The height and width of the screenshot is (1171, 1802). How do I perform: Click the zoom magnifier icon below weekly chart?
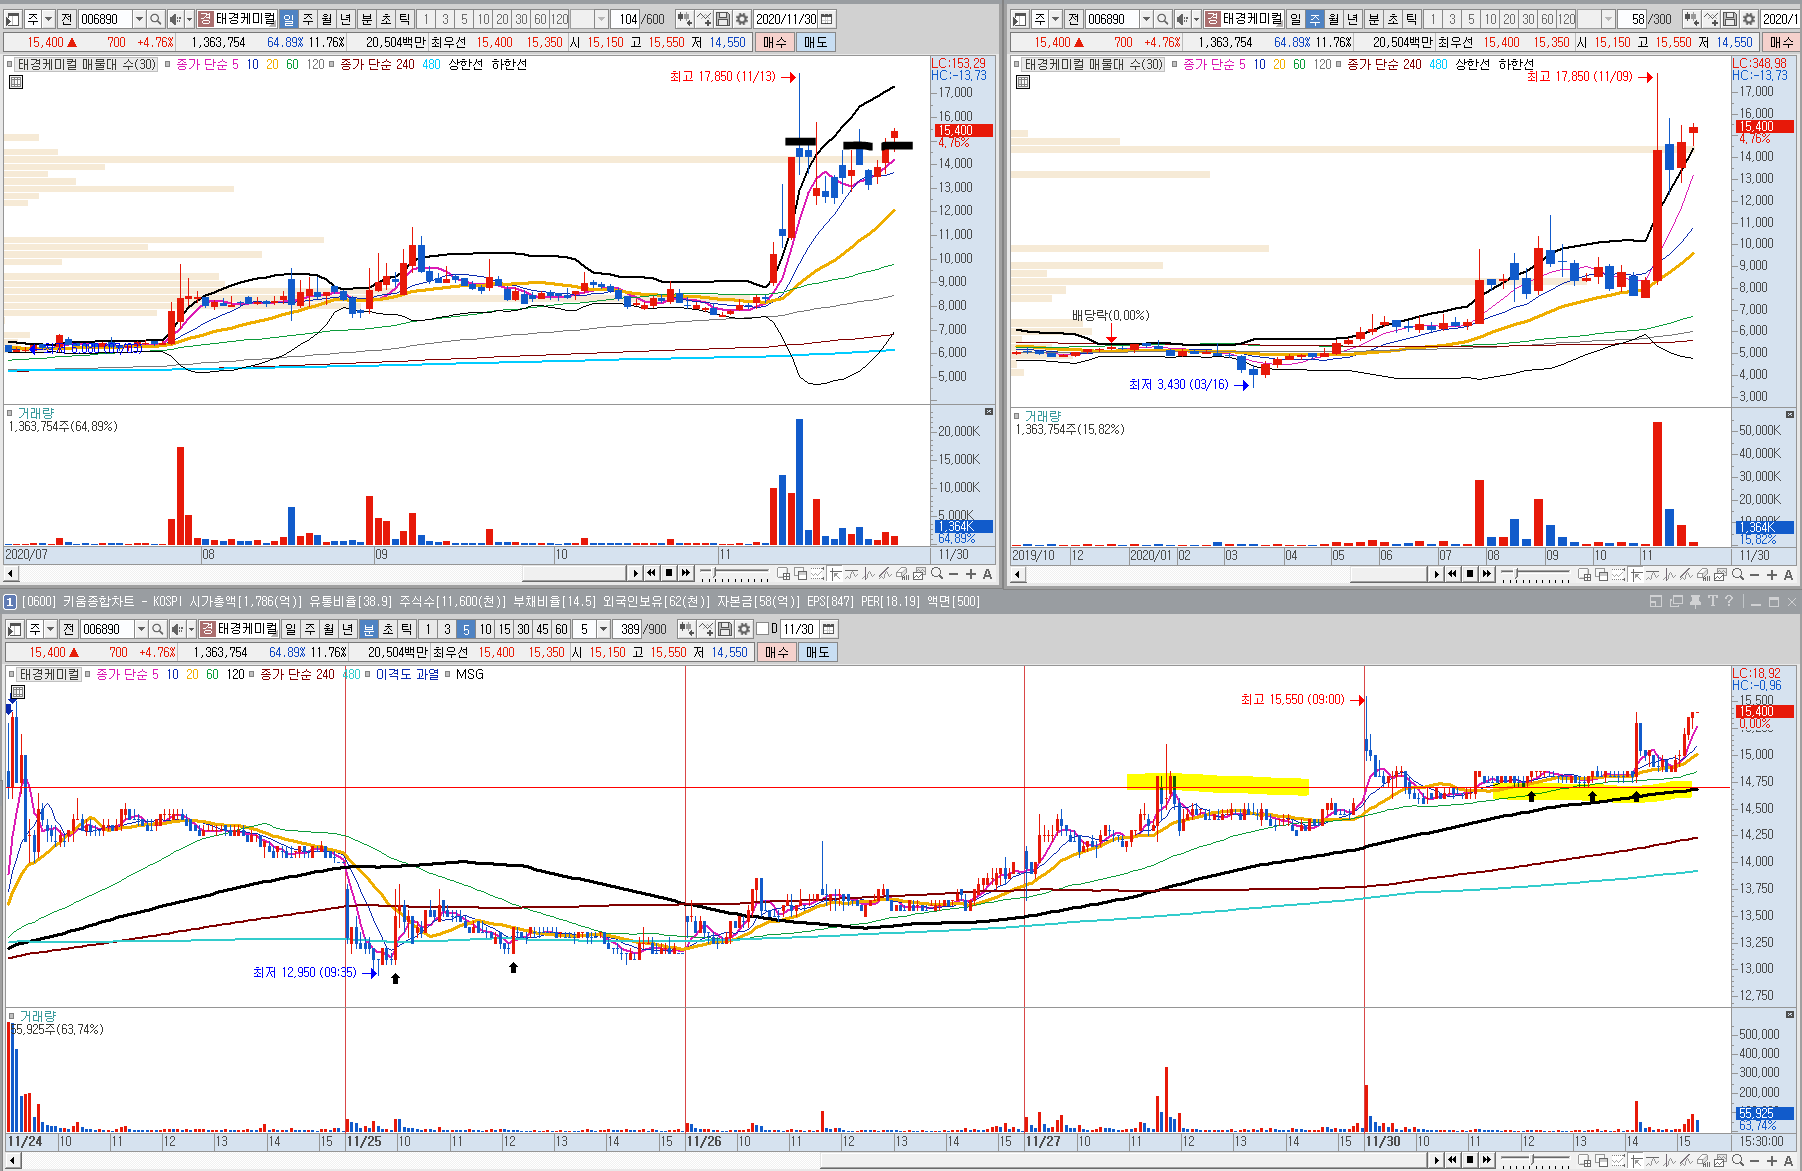click(x=1738, y=574)
